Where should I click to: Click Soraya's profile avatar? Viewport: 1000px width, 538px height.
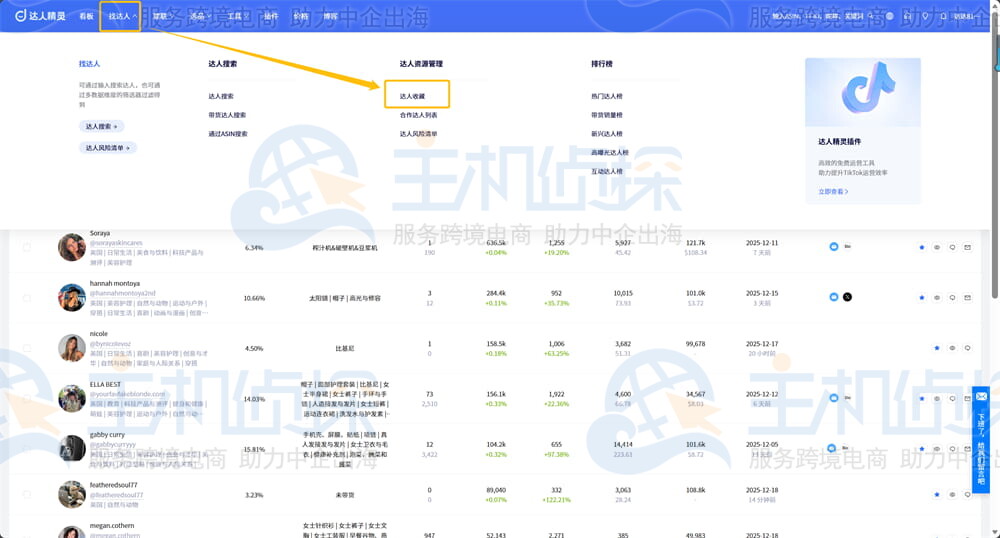(71, 247)
